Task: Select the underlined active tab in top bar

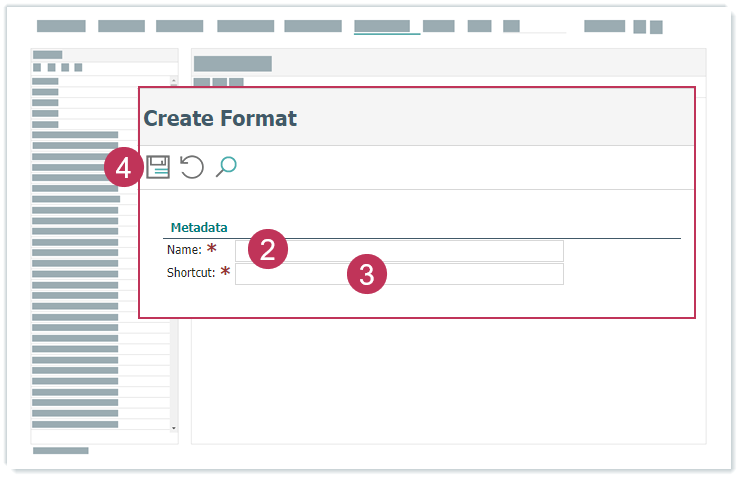Action: tap(381, 26)
